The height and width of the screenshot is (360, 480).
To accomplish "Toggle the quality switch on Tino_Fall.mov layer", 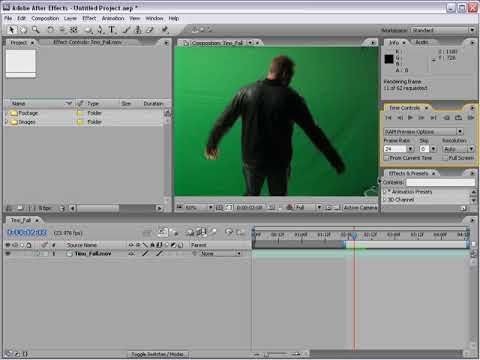I will point(145,254).
